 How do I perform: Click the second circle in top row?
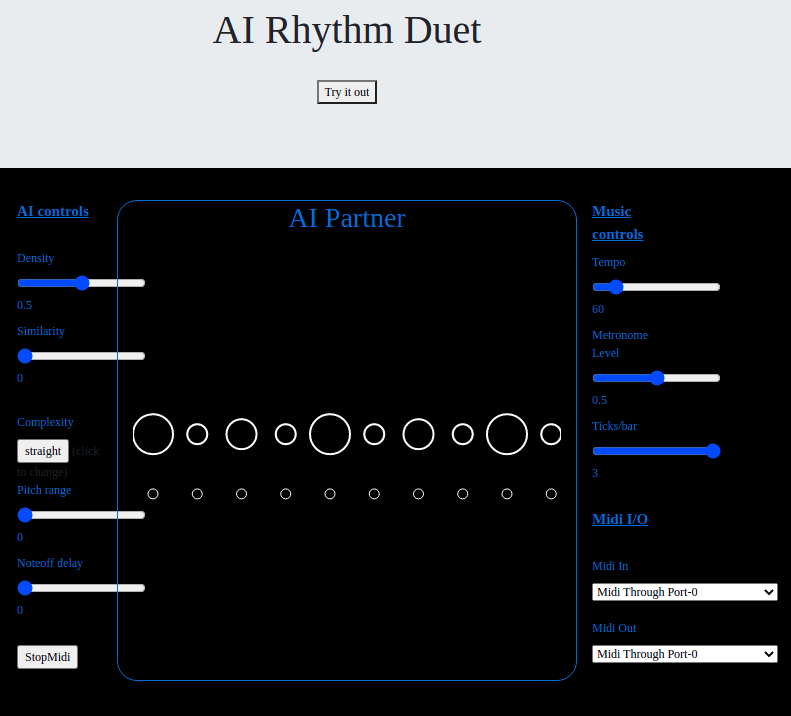(x=197, y=434)
